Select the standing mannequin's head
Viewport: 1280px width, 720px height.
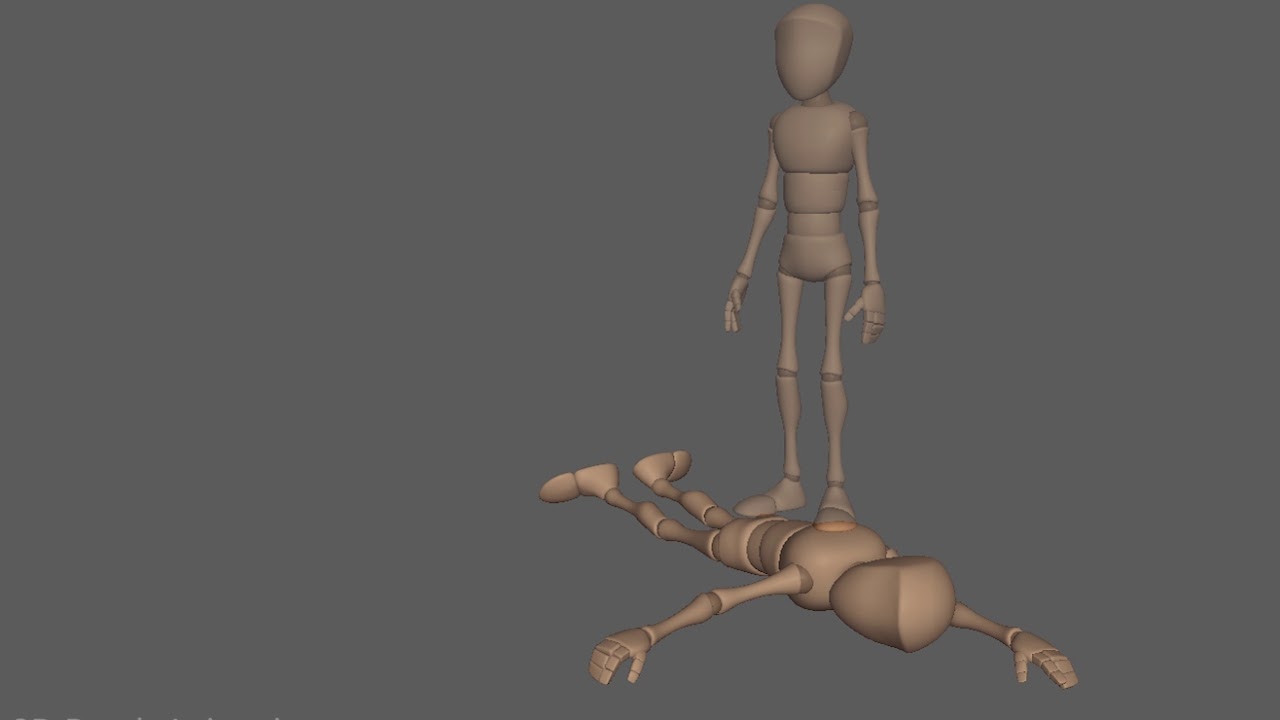[813, 52]
